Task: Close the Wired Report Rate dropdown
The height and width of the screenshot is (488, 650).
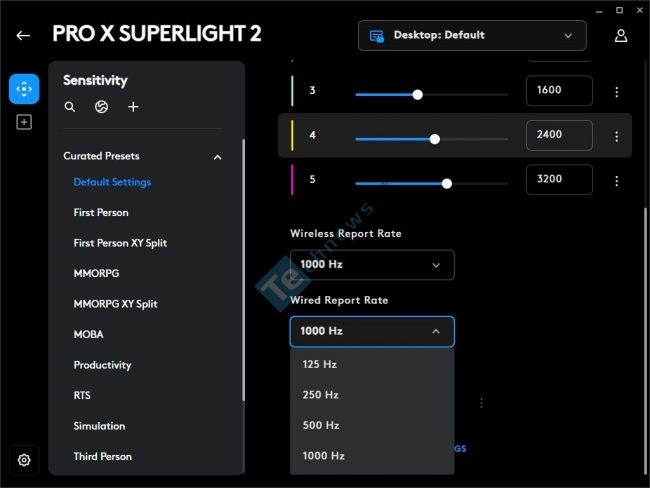Action: point(372,331)
